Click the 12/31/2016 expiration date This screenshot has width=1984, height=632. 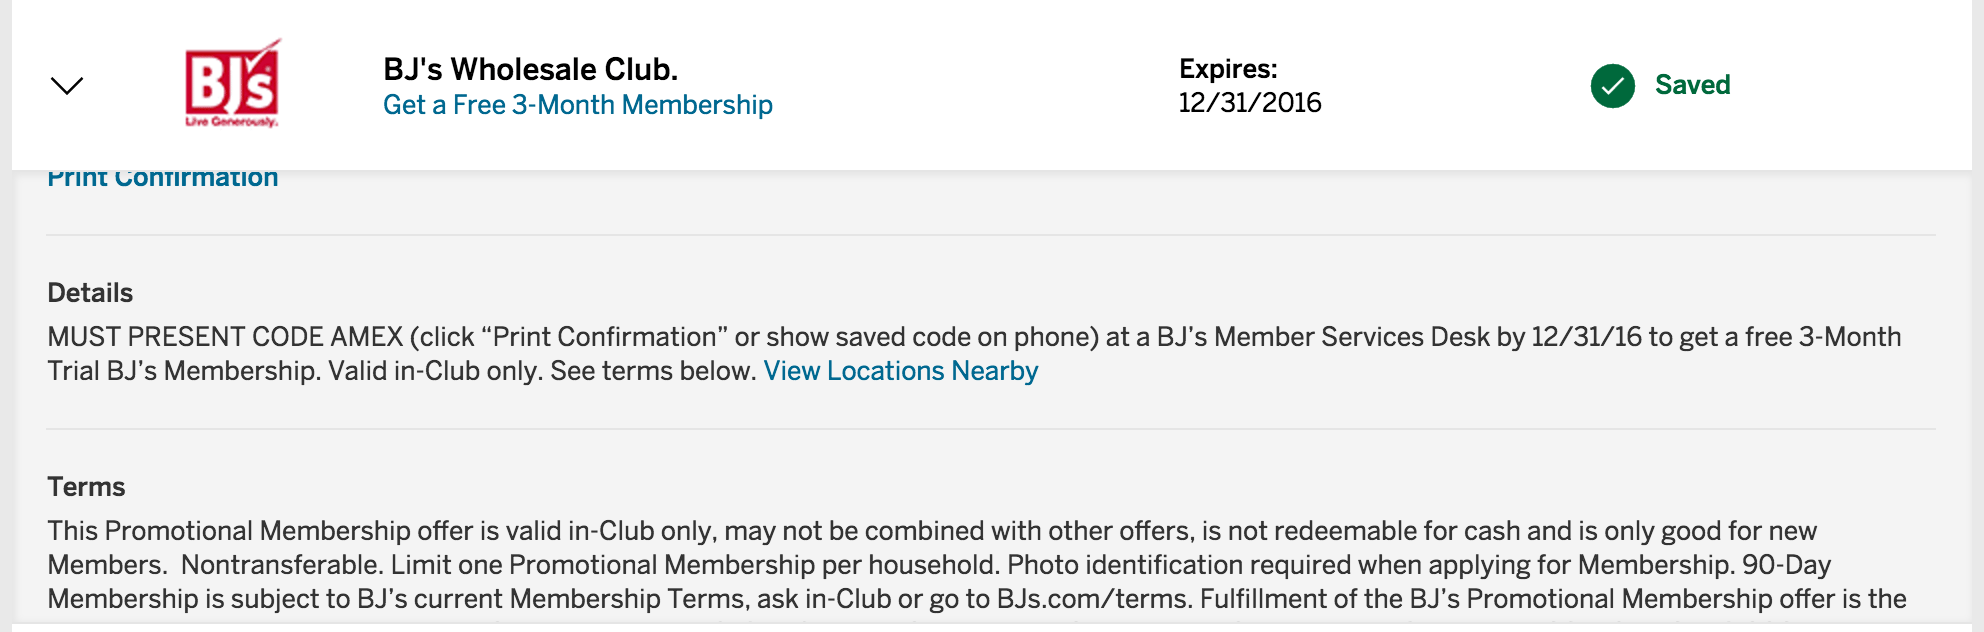tap(1250, 103)
